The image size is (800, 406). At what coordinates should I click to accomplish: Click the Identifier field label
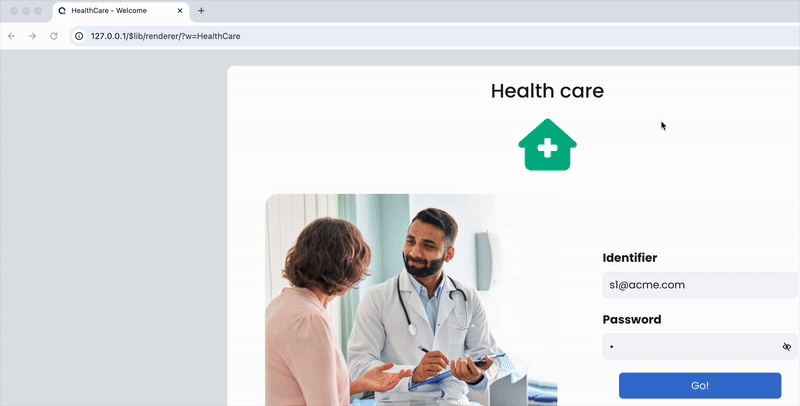(630, 258)
